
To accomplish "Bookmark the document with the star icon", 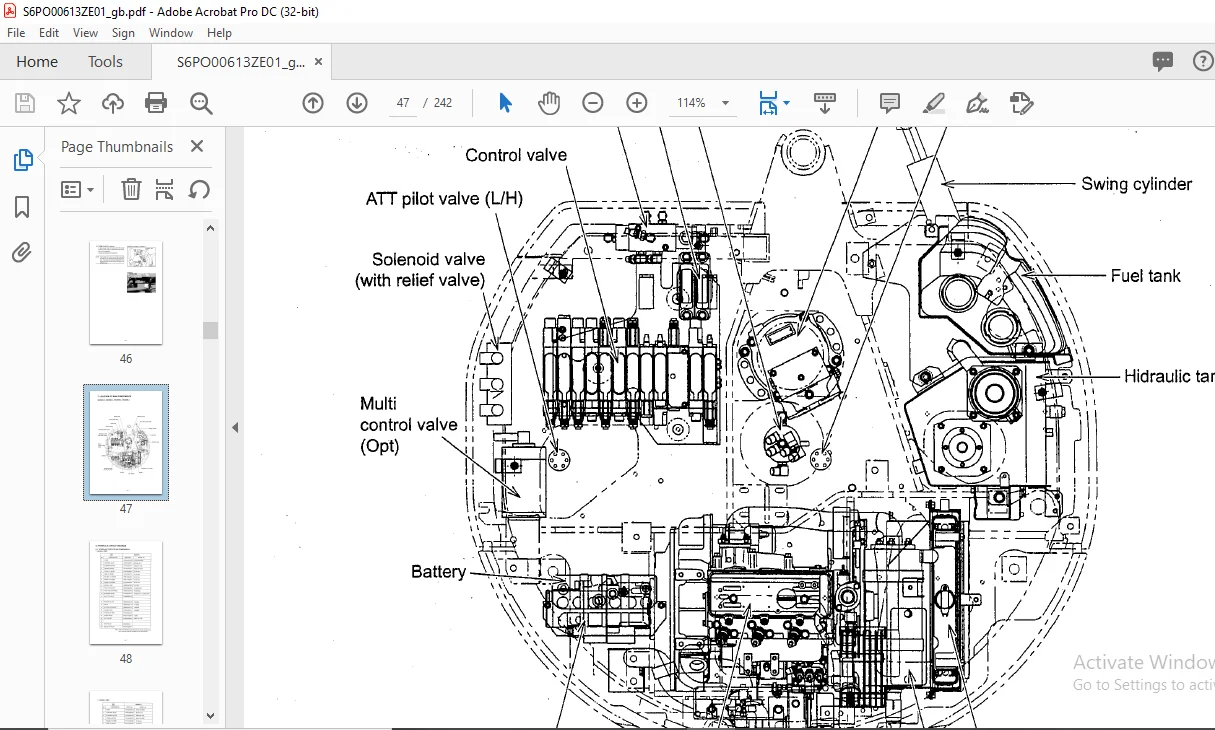I will [x=68, y=103].
